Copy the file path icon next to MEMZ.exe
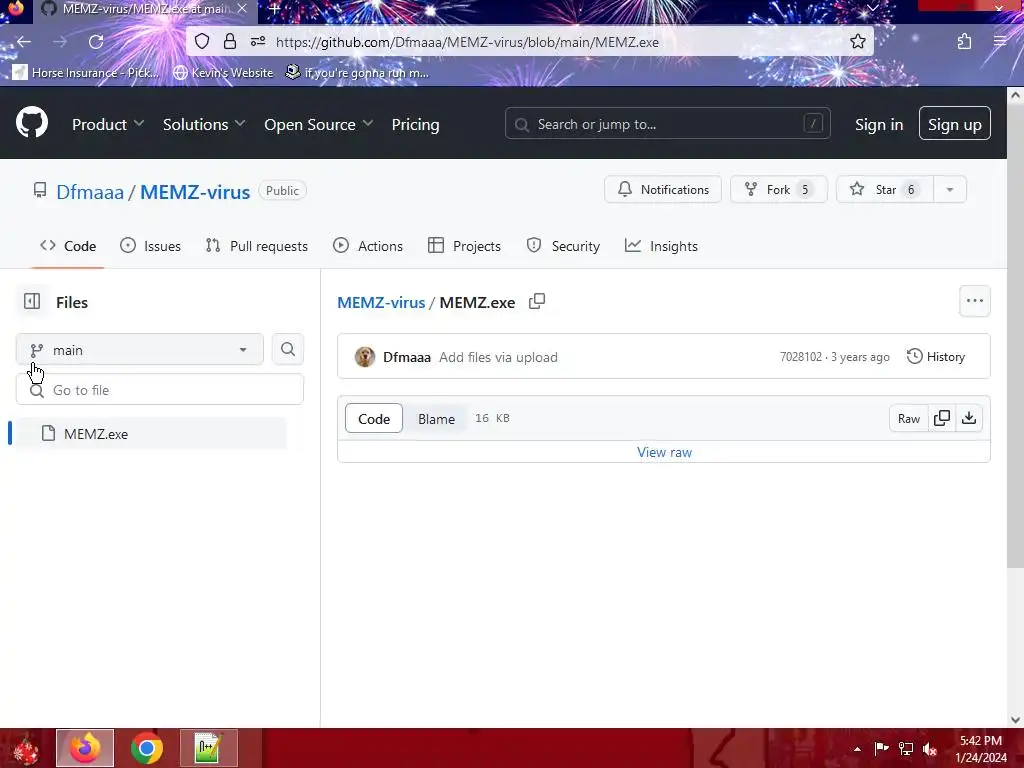 tap(537, 301)
